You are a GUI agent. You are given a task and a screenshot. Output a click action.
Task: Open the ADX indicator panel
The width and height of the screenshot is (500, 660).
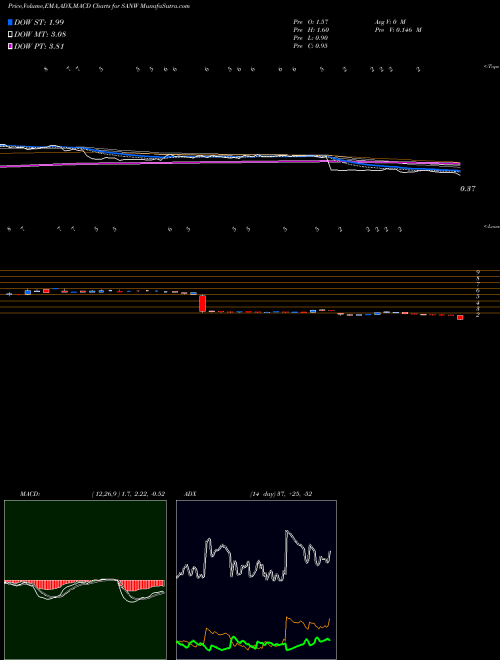click(256, 580)
